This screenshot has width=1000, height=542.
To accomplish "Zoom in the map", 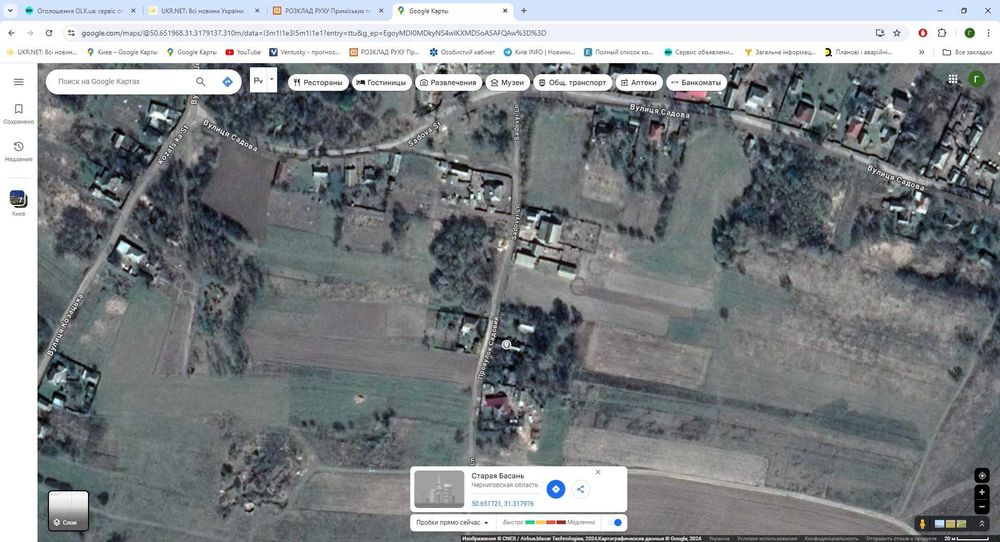I will 982,492.
